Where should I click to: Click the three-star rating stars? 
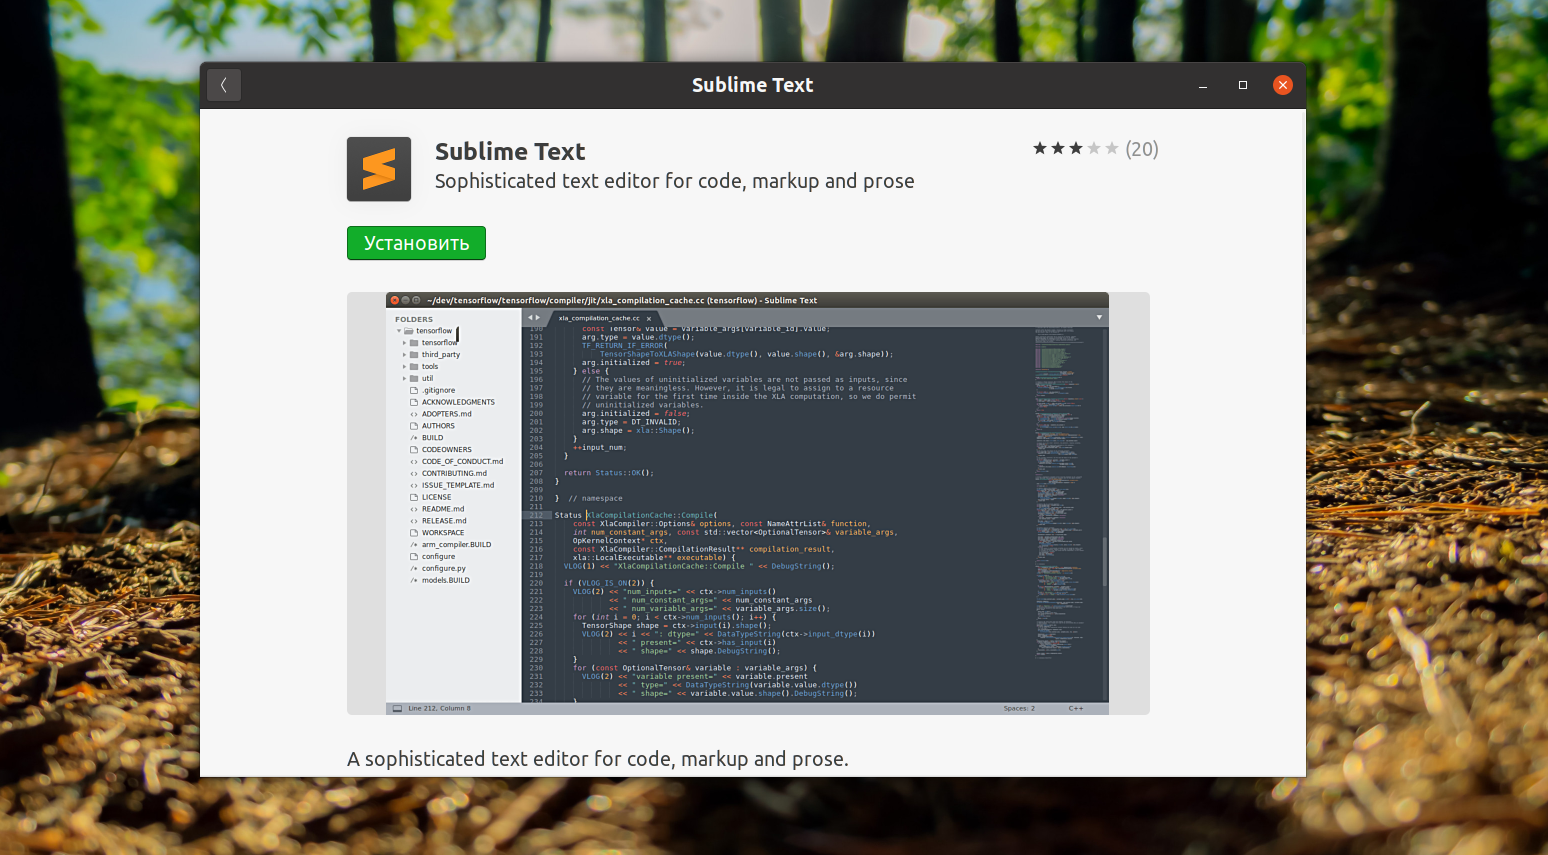coord(1076,148)
